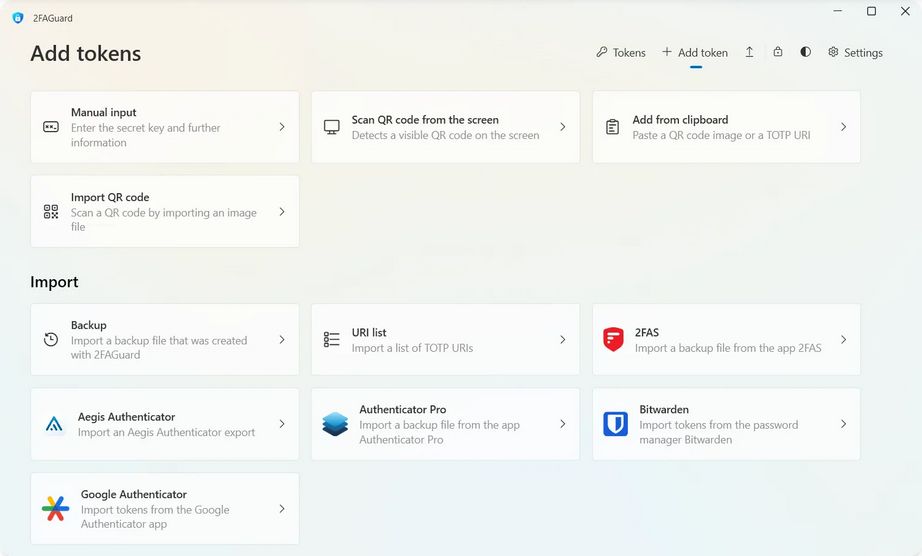Click the URI list icon
The height and width of the screenshot is (556, 922).
[332, 339]
